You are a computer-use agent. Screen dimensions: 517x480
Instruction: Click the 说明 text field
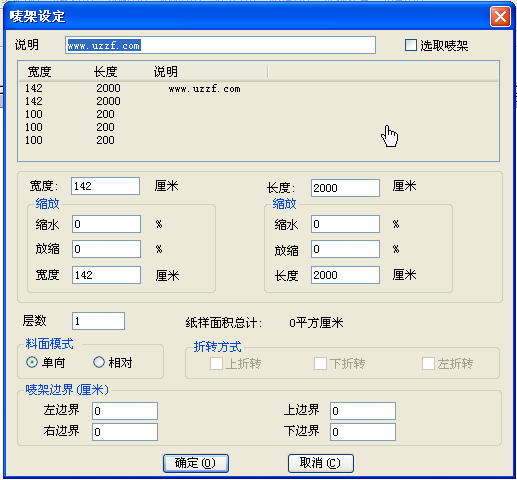tap(220, 45)
